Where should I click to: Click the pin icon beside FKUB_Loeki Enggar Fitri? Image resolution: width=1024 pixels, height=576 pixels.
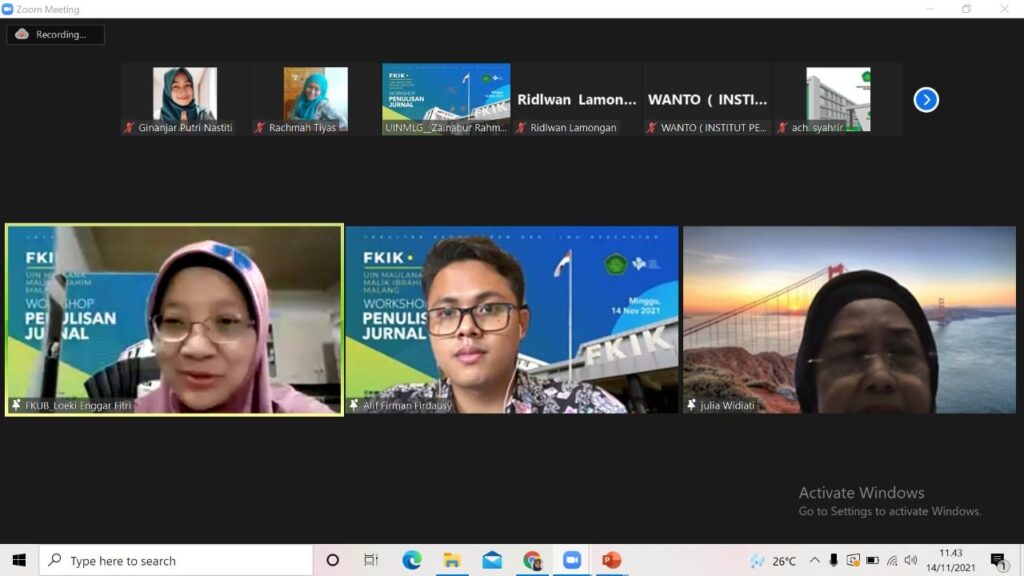pos(16,405)
